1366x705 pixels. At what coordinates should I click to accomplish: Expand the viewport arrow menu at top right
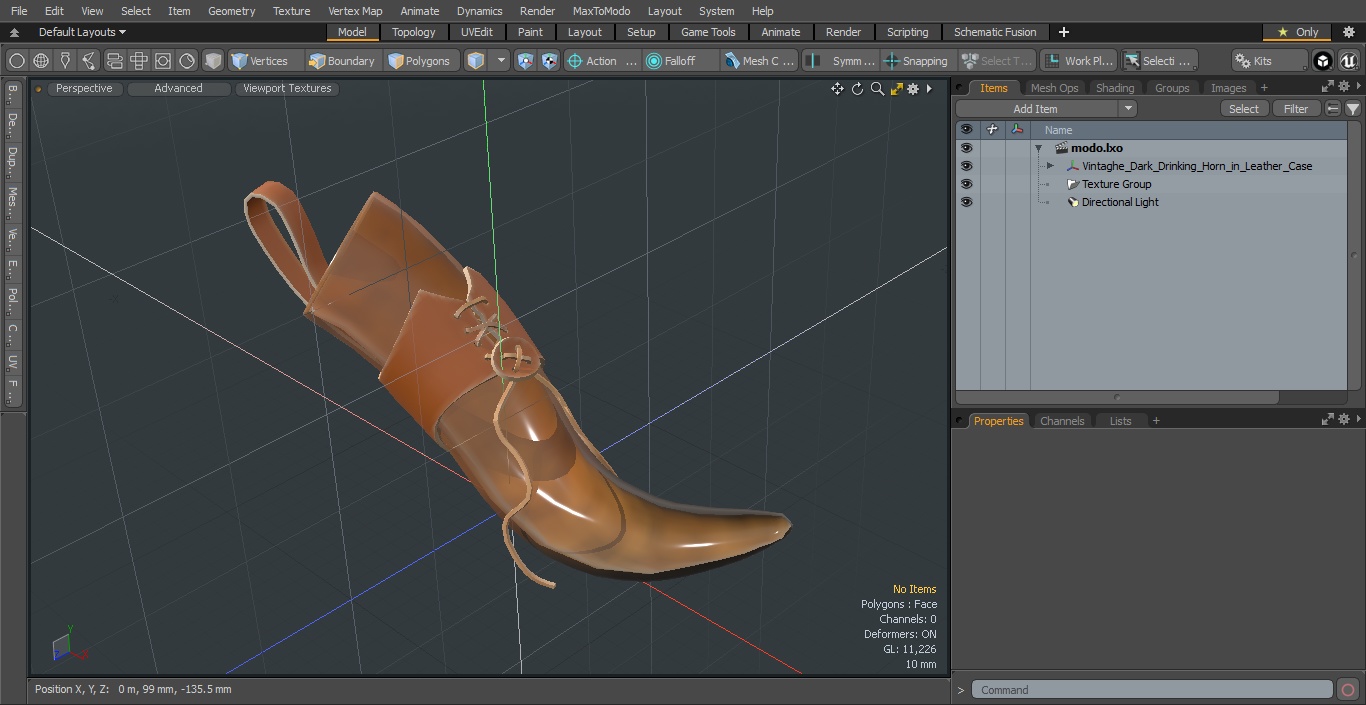tap(929, 89)
